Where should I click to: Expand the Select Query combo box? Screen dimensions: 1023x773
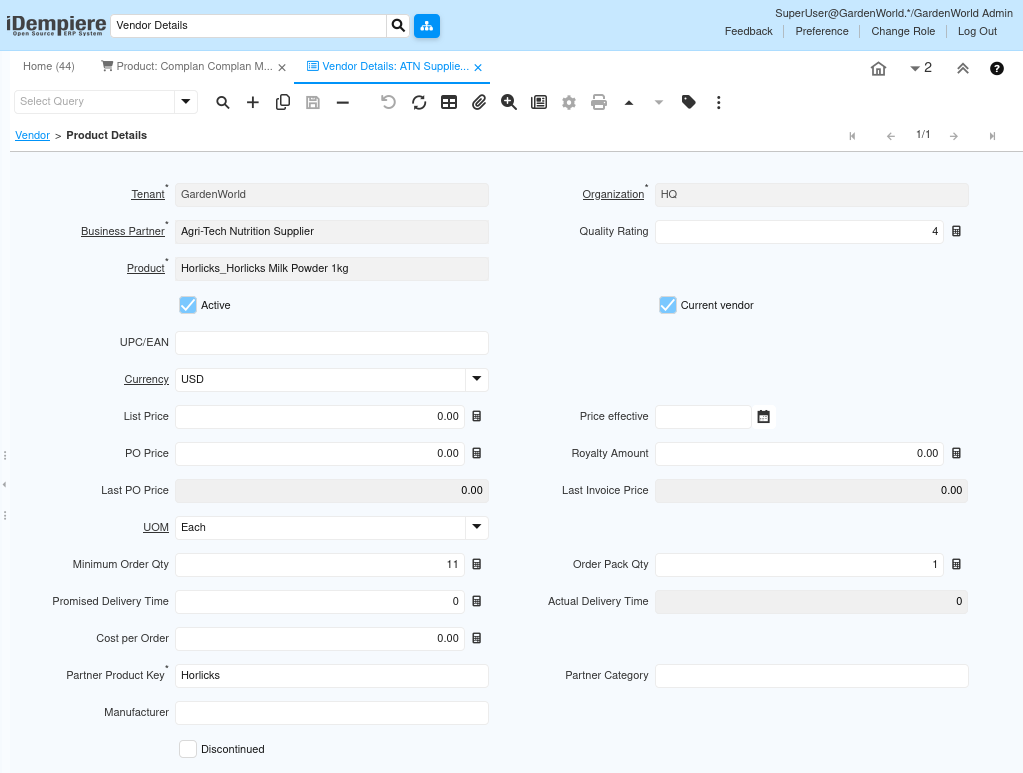click(185, 102)
